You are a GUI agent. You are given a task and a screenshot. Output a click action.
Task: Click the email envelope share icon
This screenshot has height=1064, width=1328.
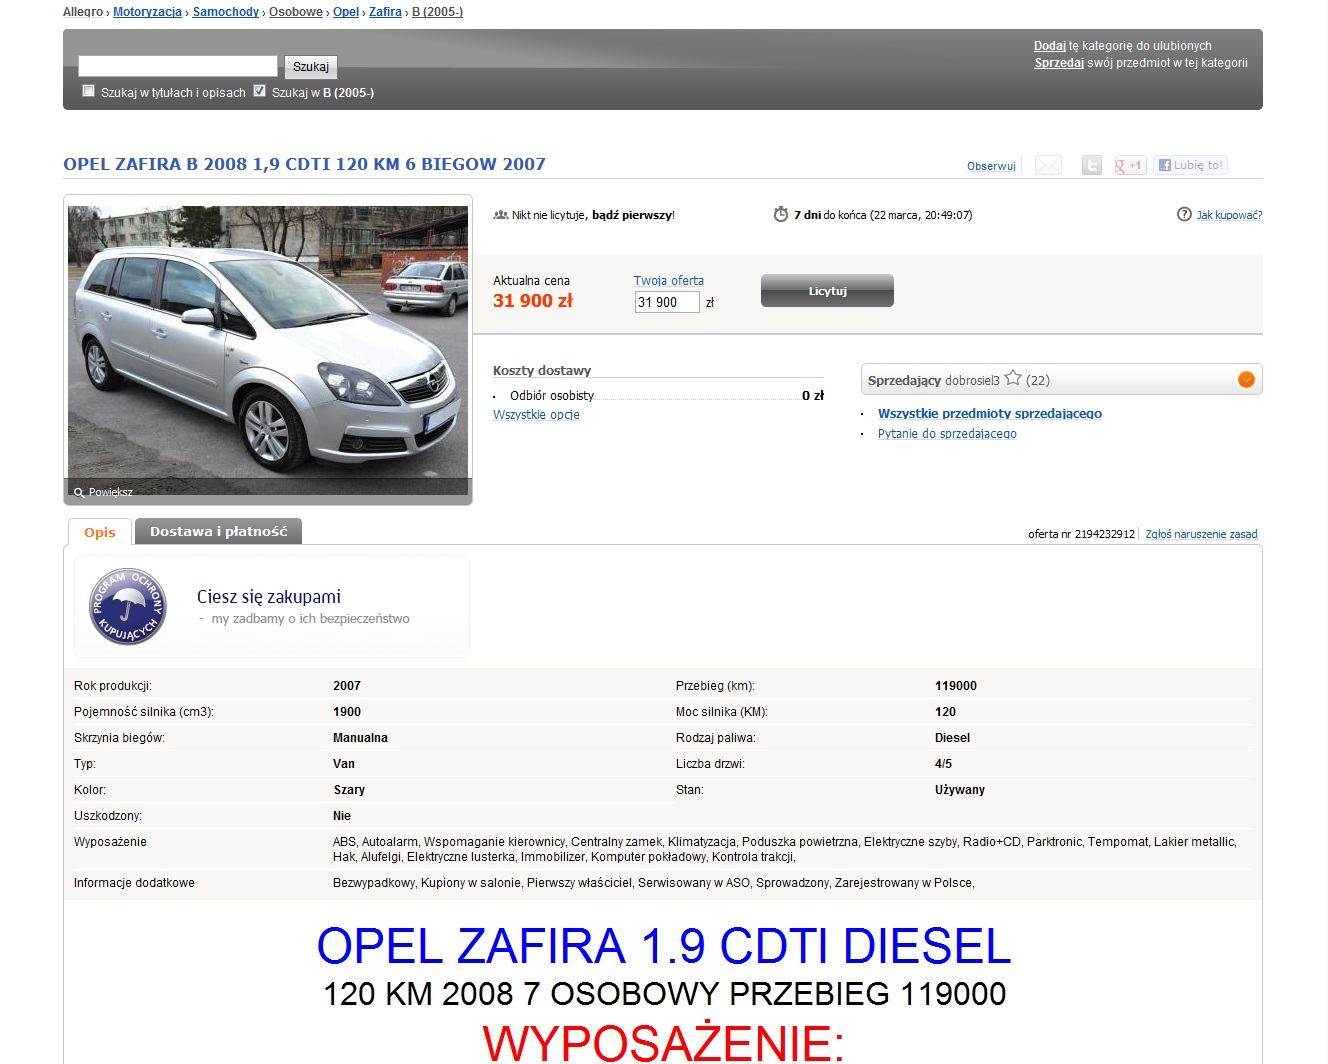click(1048, 165)
